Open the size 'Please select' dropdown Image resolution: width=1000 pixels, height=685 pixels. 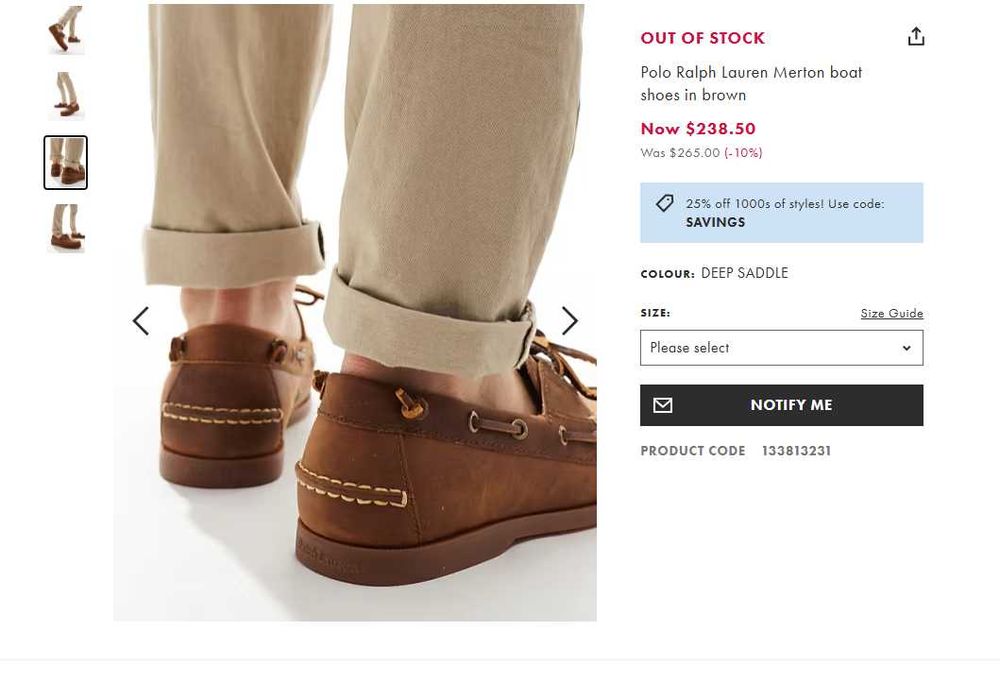pyautogui.click(x=781, y=348)
